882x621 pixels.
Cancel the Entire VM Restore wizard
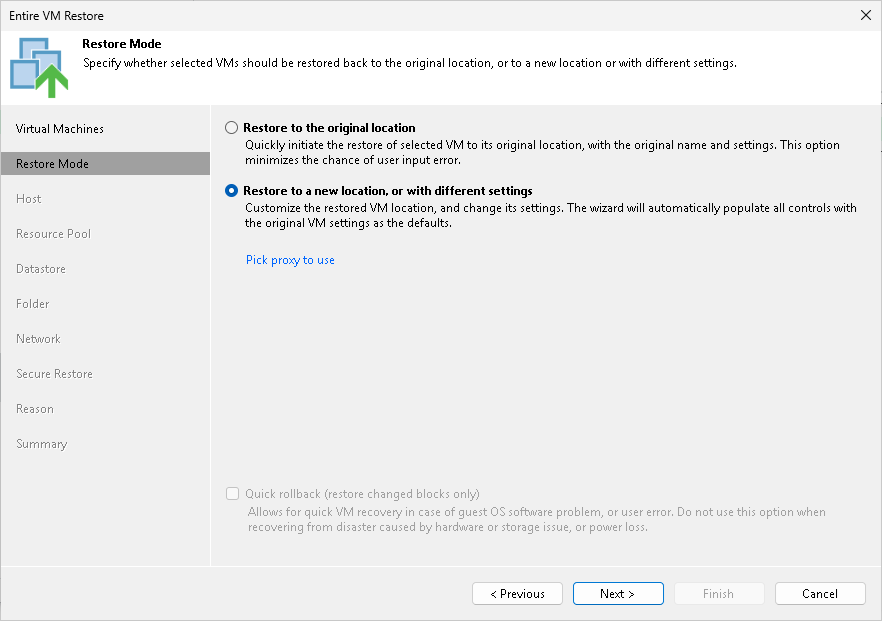pyautogui.click(x=820, y=593)
